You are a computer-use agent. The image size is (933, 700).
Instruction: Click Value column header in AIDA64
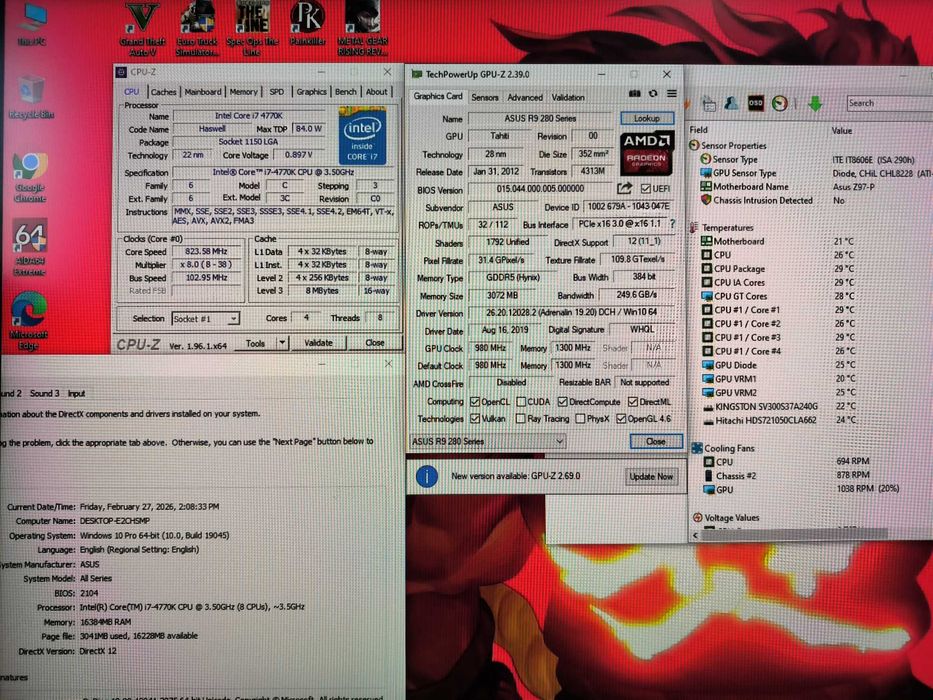tap(842, 130)
